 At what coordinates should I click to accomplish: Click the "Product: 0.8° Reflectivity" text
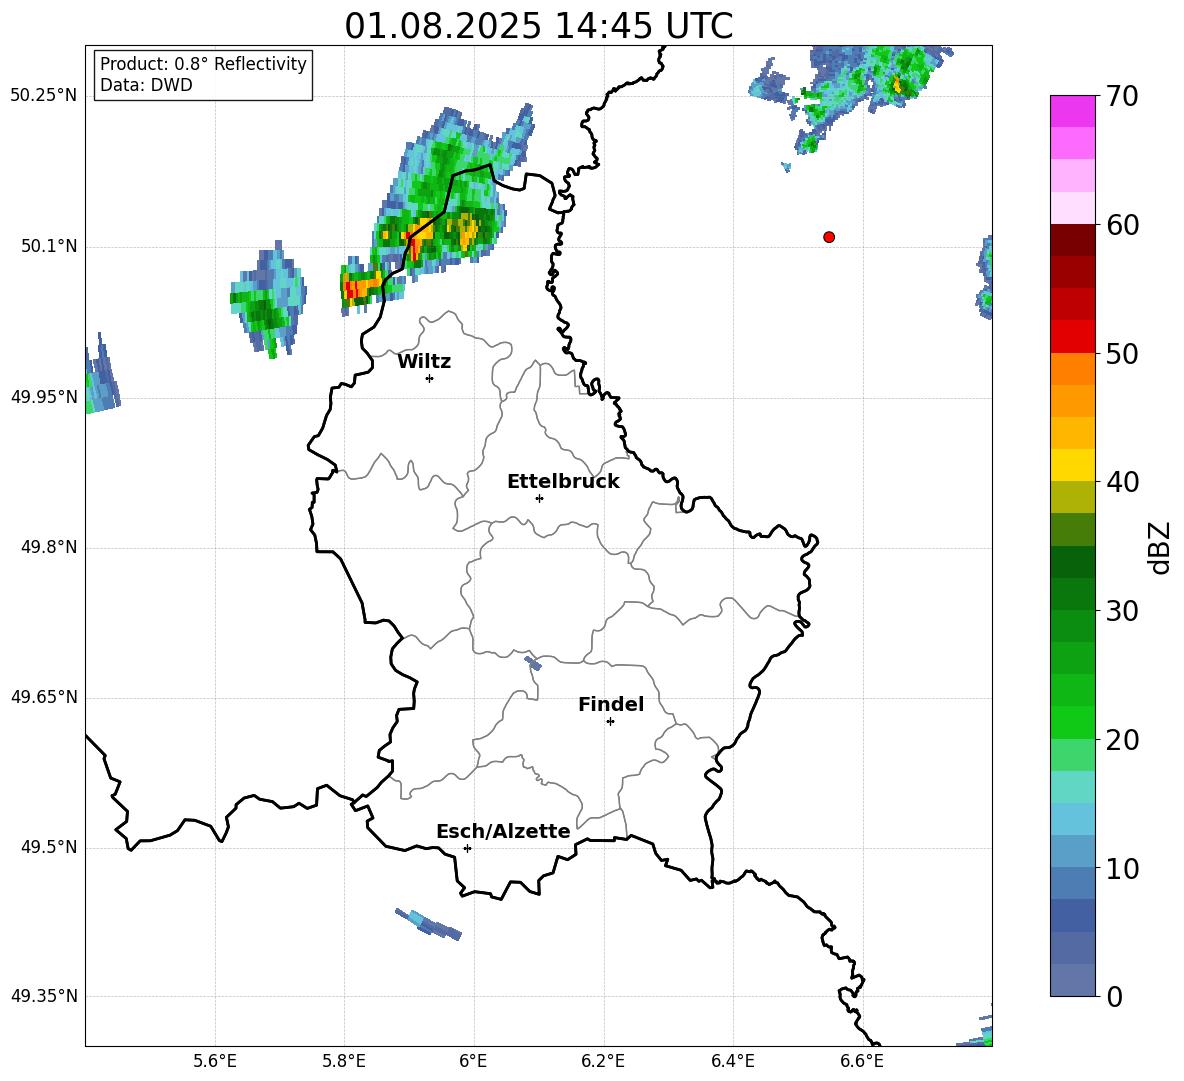click(203, 63)
